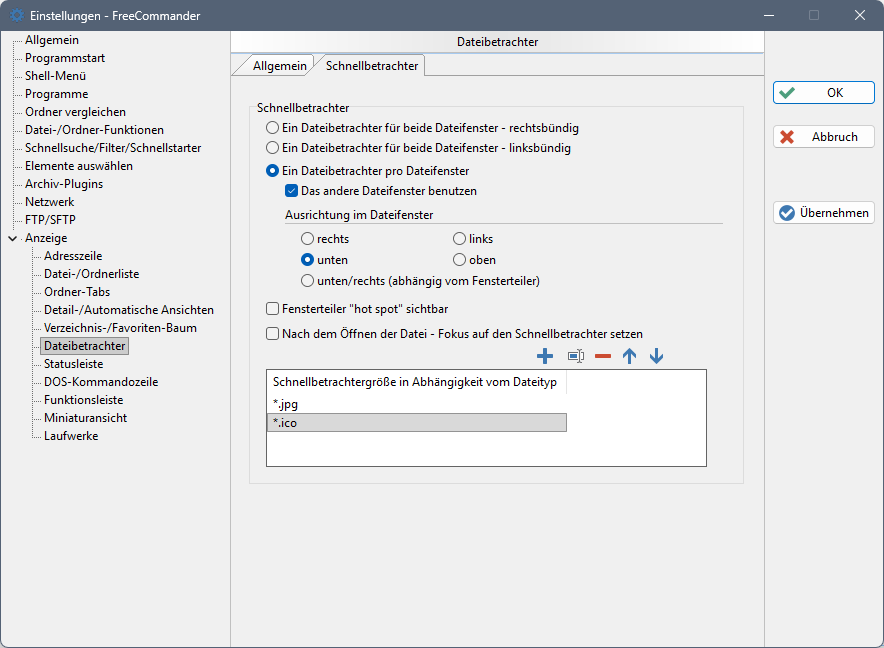Click the FreeCommander settings title icon
884x648 pixels.
[x=16, y=15]
